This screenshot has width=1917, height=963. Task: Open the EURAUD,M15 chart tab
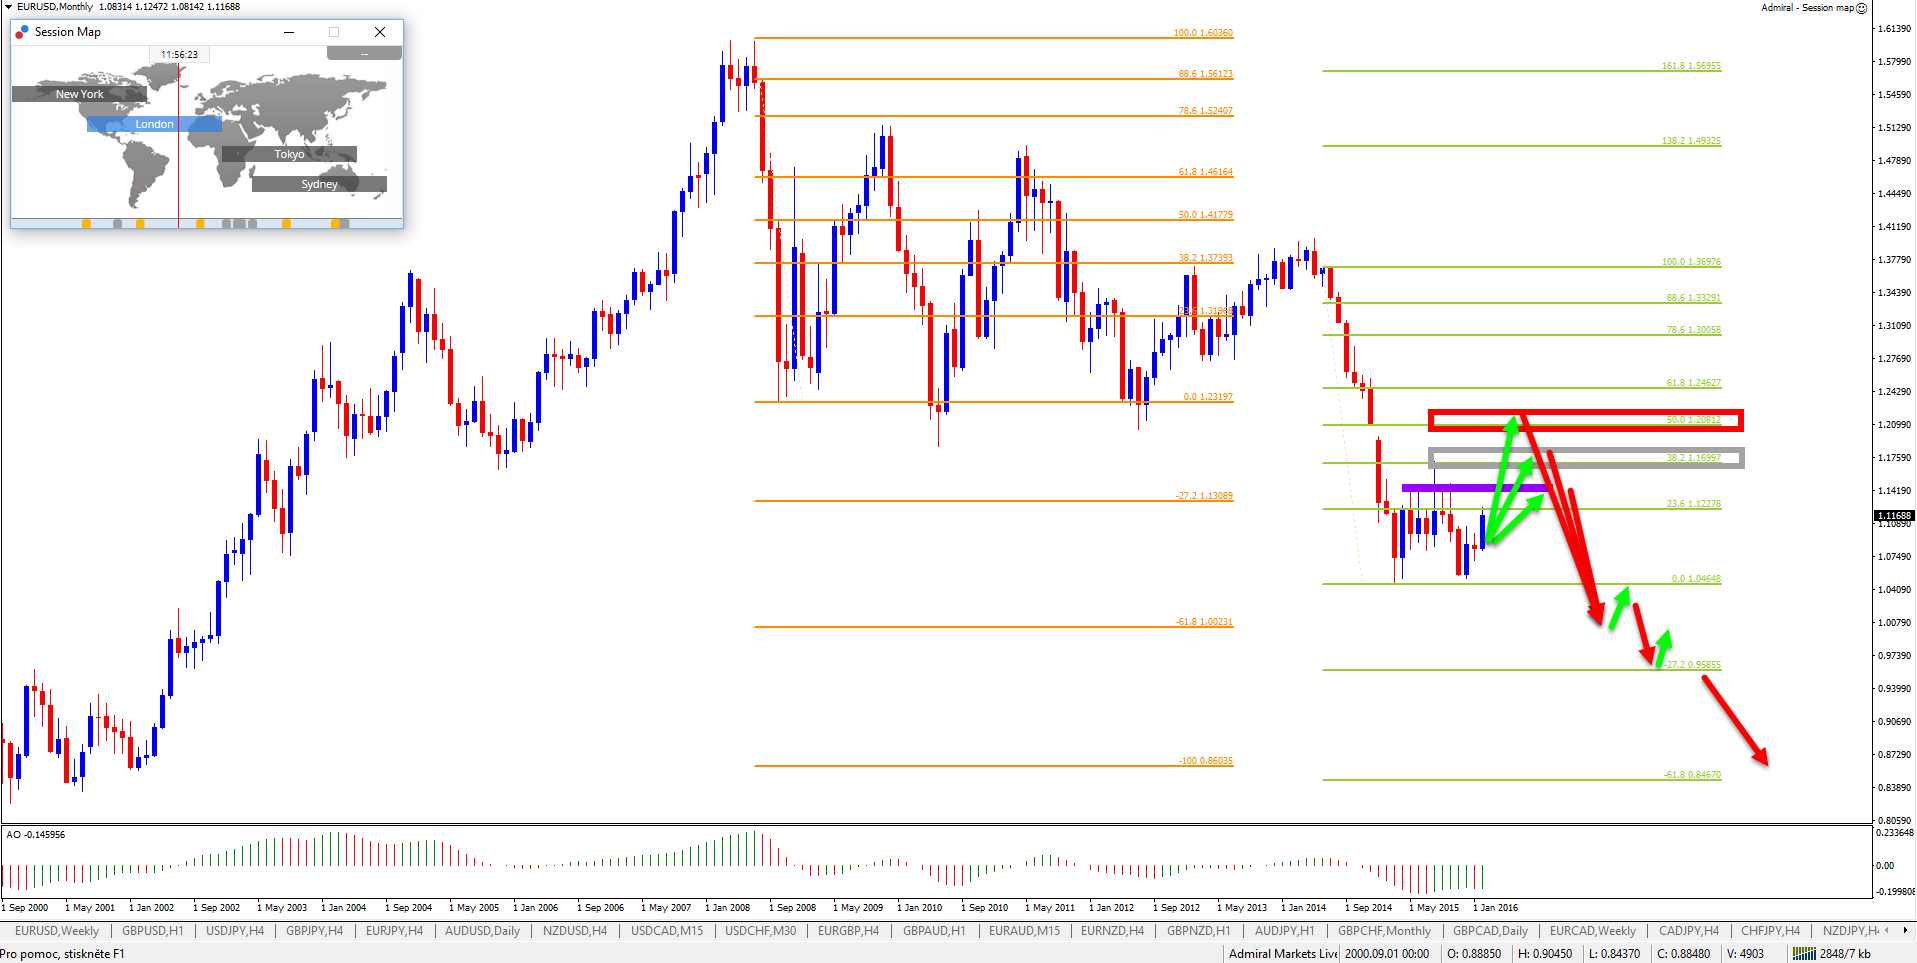coord(1024,931)
